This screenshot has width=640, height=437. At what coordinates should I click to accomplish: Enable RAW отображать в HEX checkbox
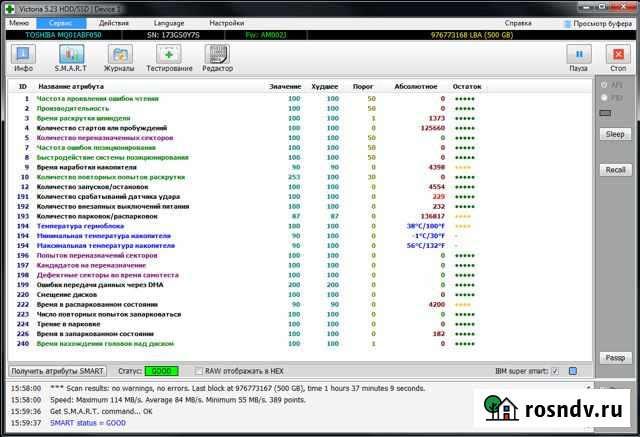[x=199, y=370]
